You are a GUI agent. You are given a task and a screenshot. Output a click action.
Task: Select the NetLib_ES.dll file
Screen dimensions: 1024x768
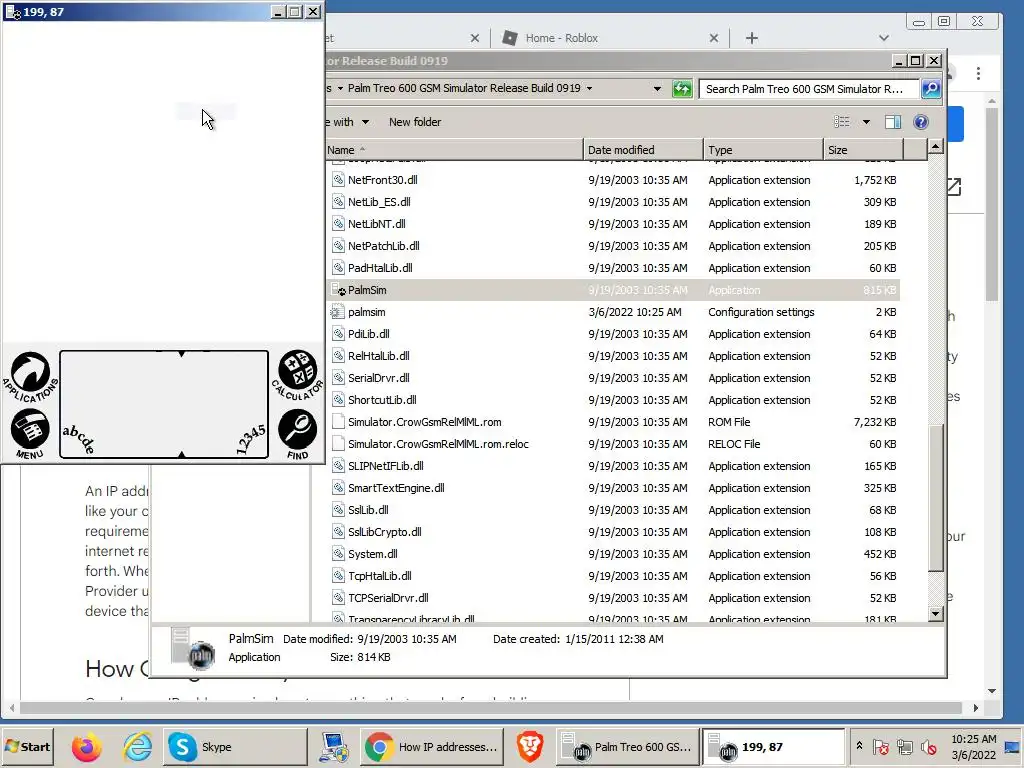[379, 202]
